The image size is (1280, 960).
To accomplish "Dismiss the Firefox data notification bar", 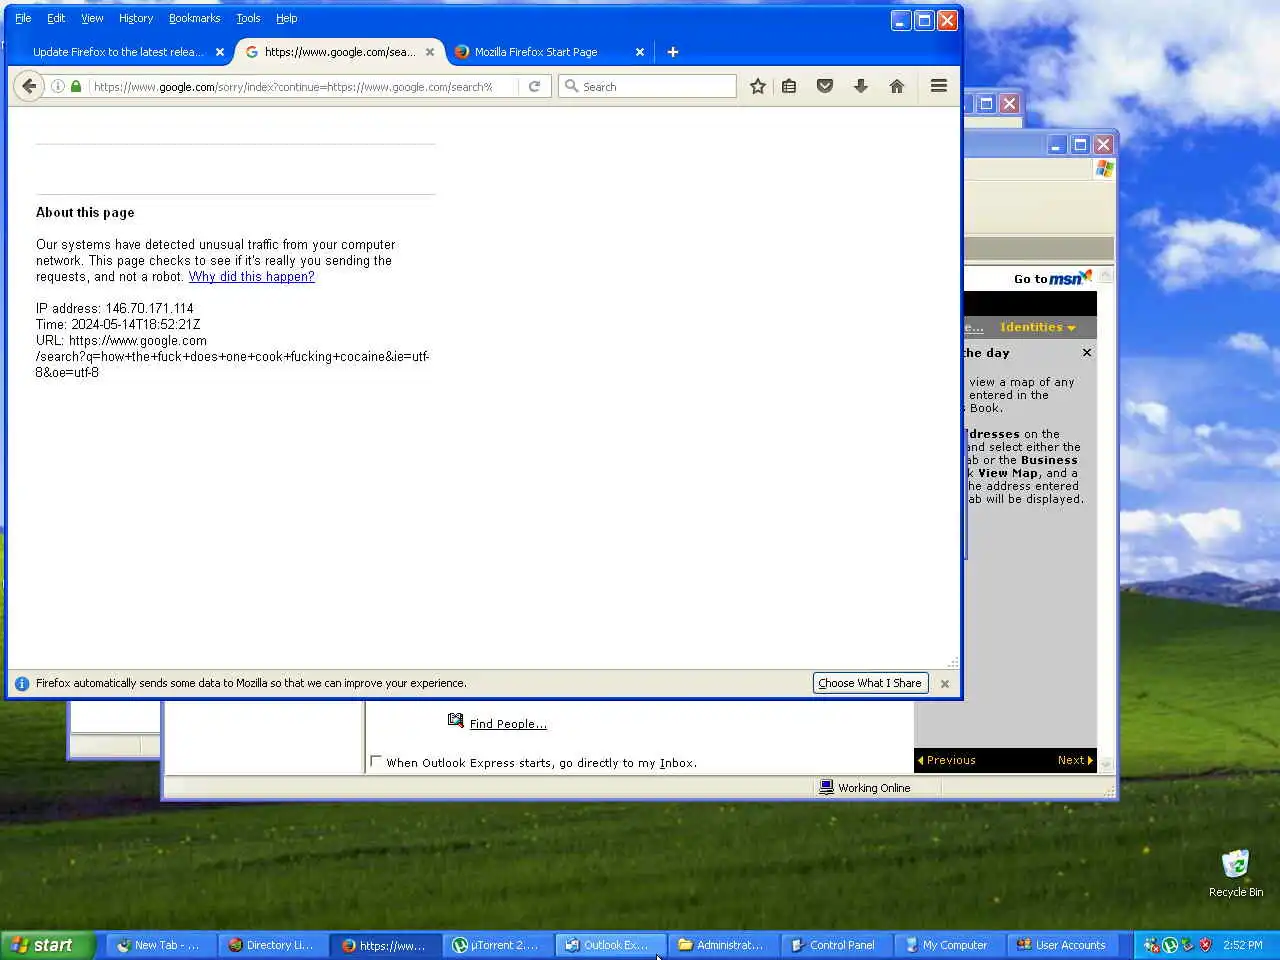I will 945,684.
